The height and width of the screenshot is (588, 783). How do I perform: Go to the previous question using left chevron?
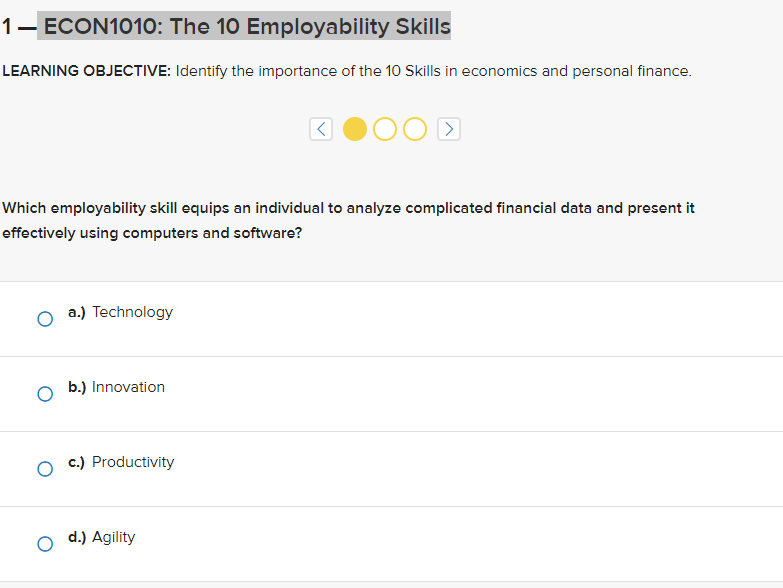point(321,129)
